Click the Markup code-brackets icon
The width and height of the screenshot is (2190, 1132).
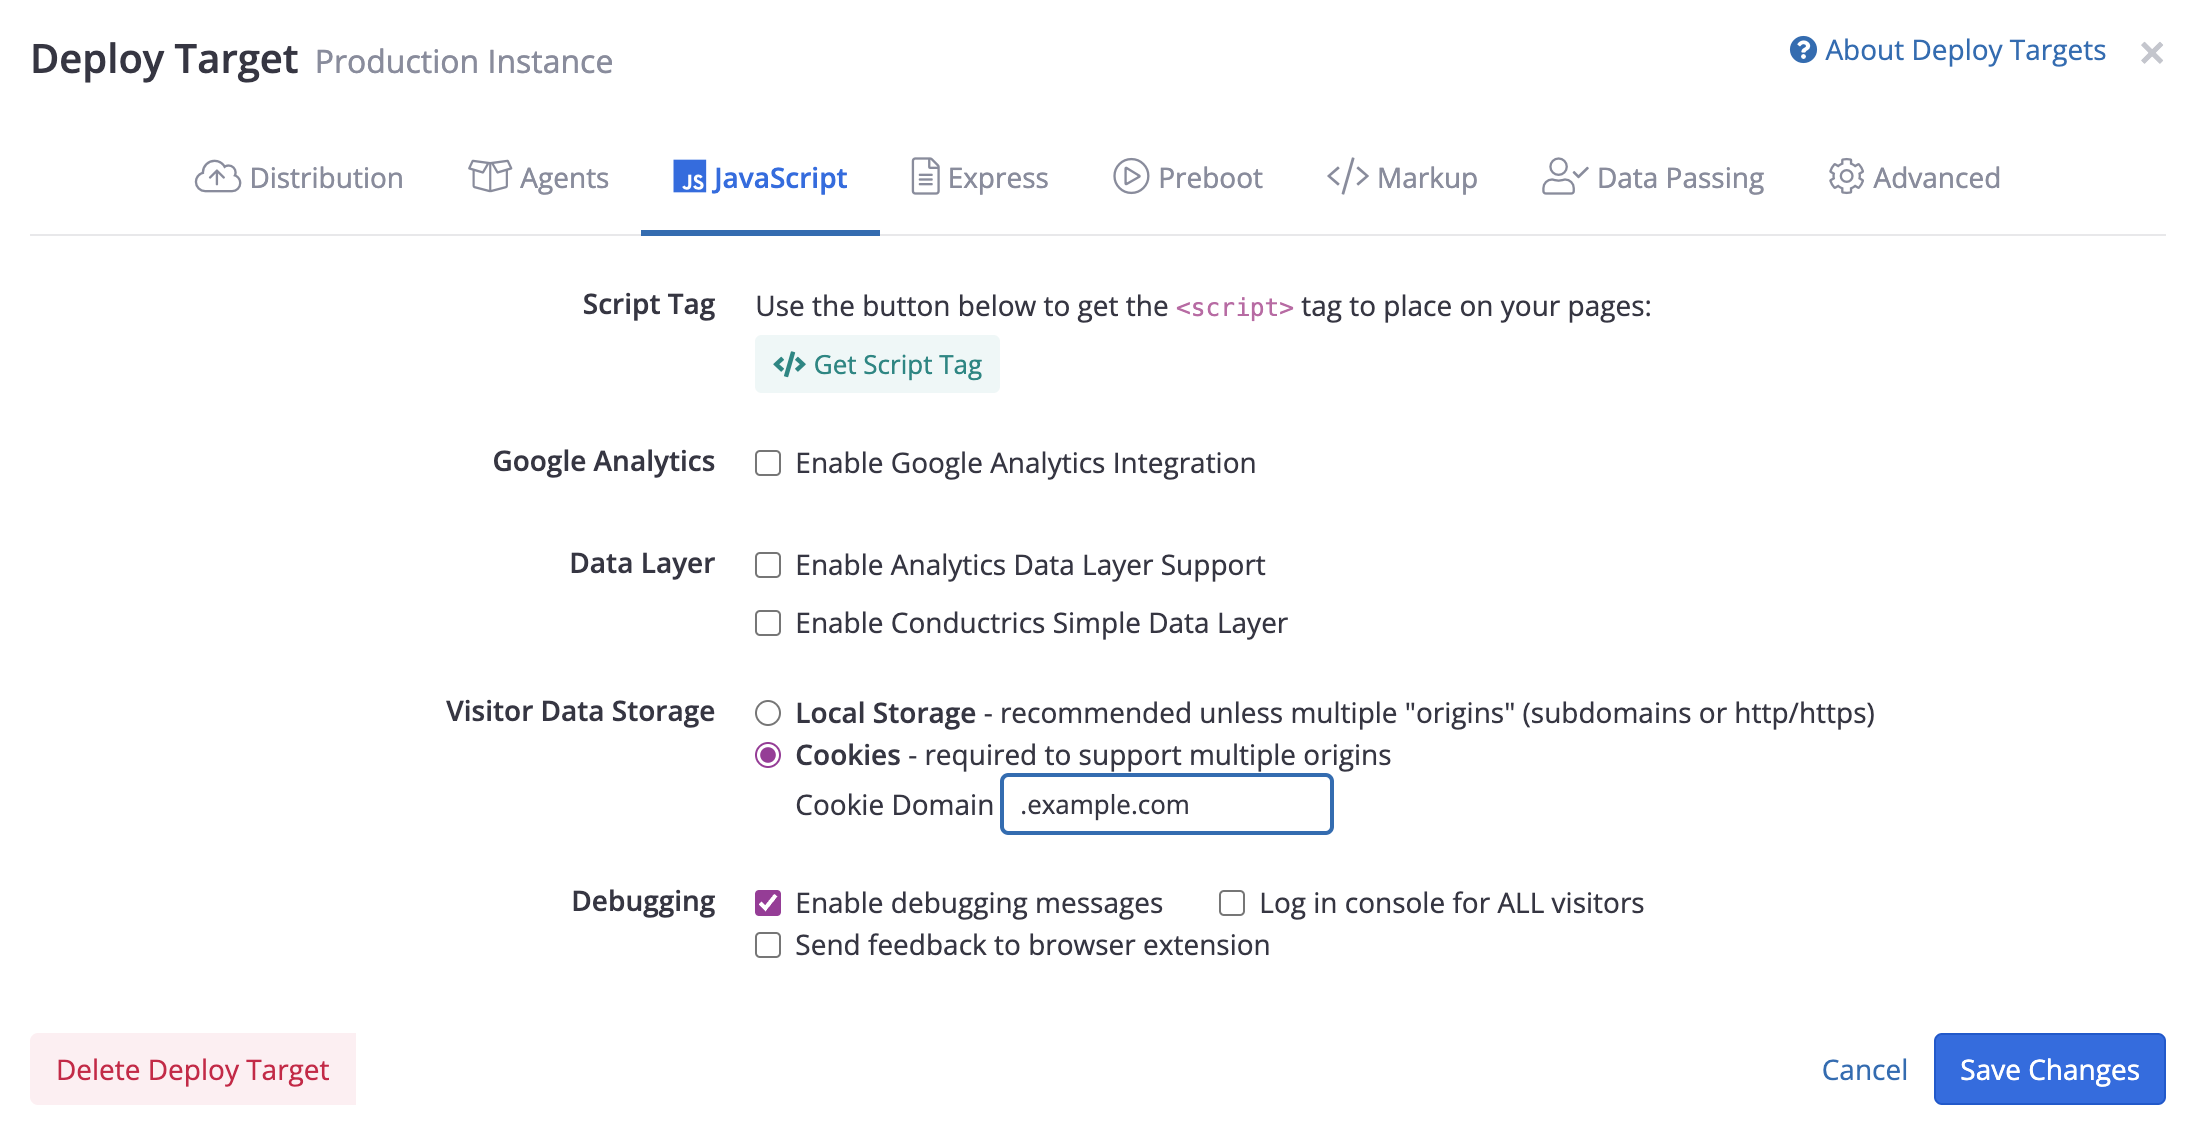1347,177
